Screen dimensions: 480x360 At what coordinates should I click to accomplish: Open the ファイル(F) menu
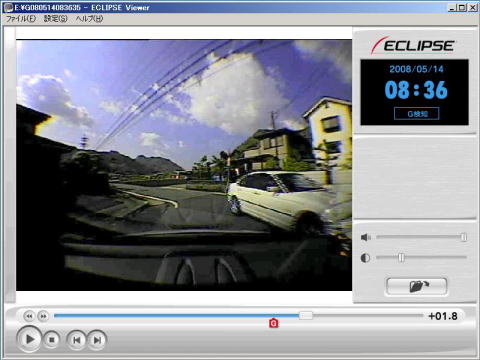[21, 19]
